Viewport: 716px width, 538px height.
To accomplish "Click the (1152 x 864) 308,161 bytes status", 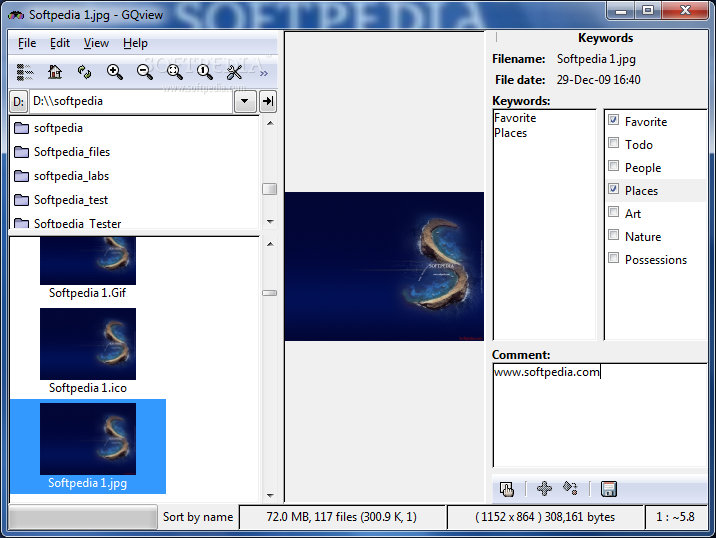I will coord(545,517).
